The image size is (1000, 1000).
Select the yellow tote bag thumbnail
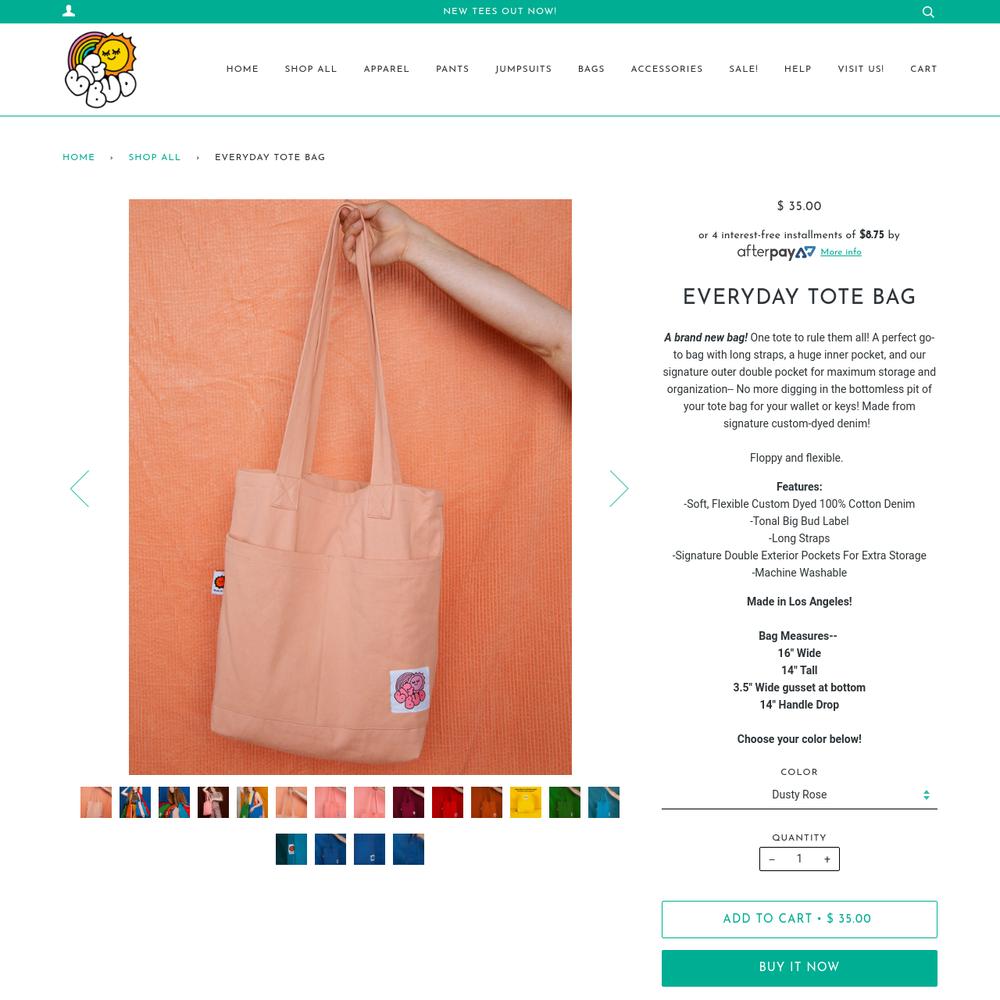click(x=526, y=802)
